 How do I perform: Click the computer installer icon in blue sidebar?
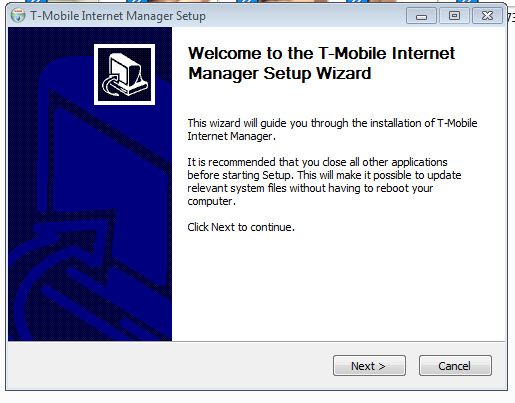[x=124, y=74]
